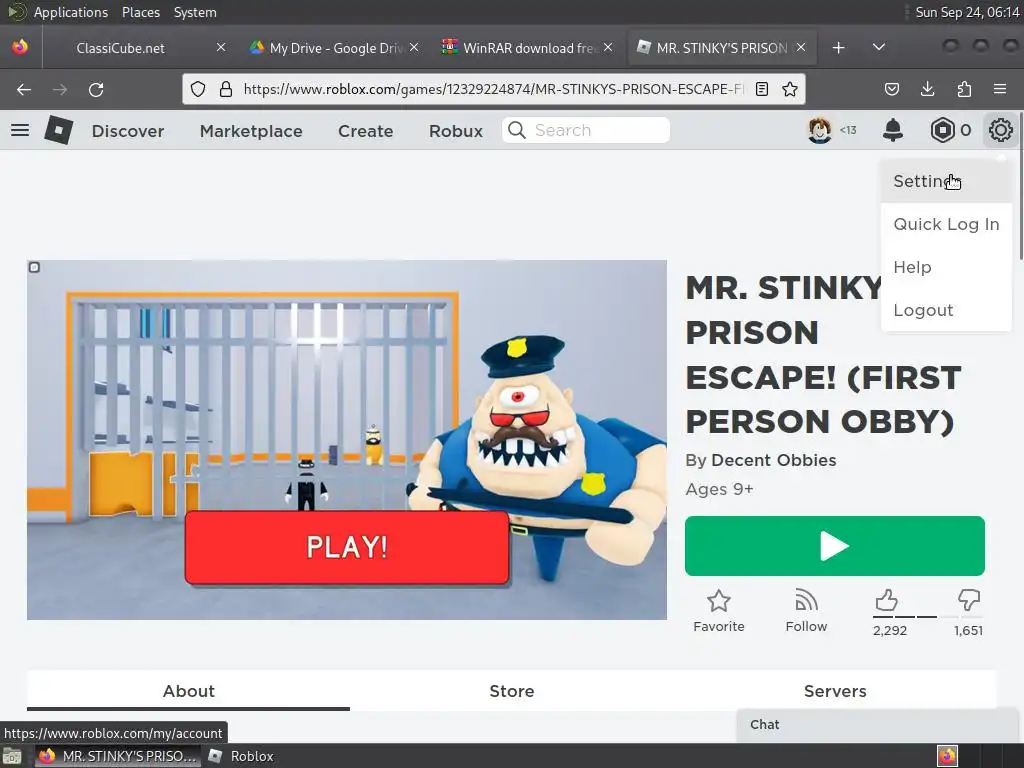1024x768 pixels.
Task: Bookmark this page with star
Action: coord(790,89)
